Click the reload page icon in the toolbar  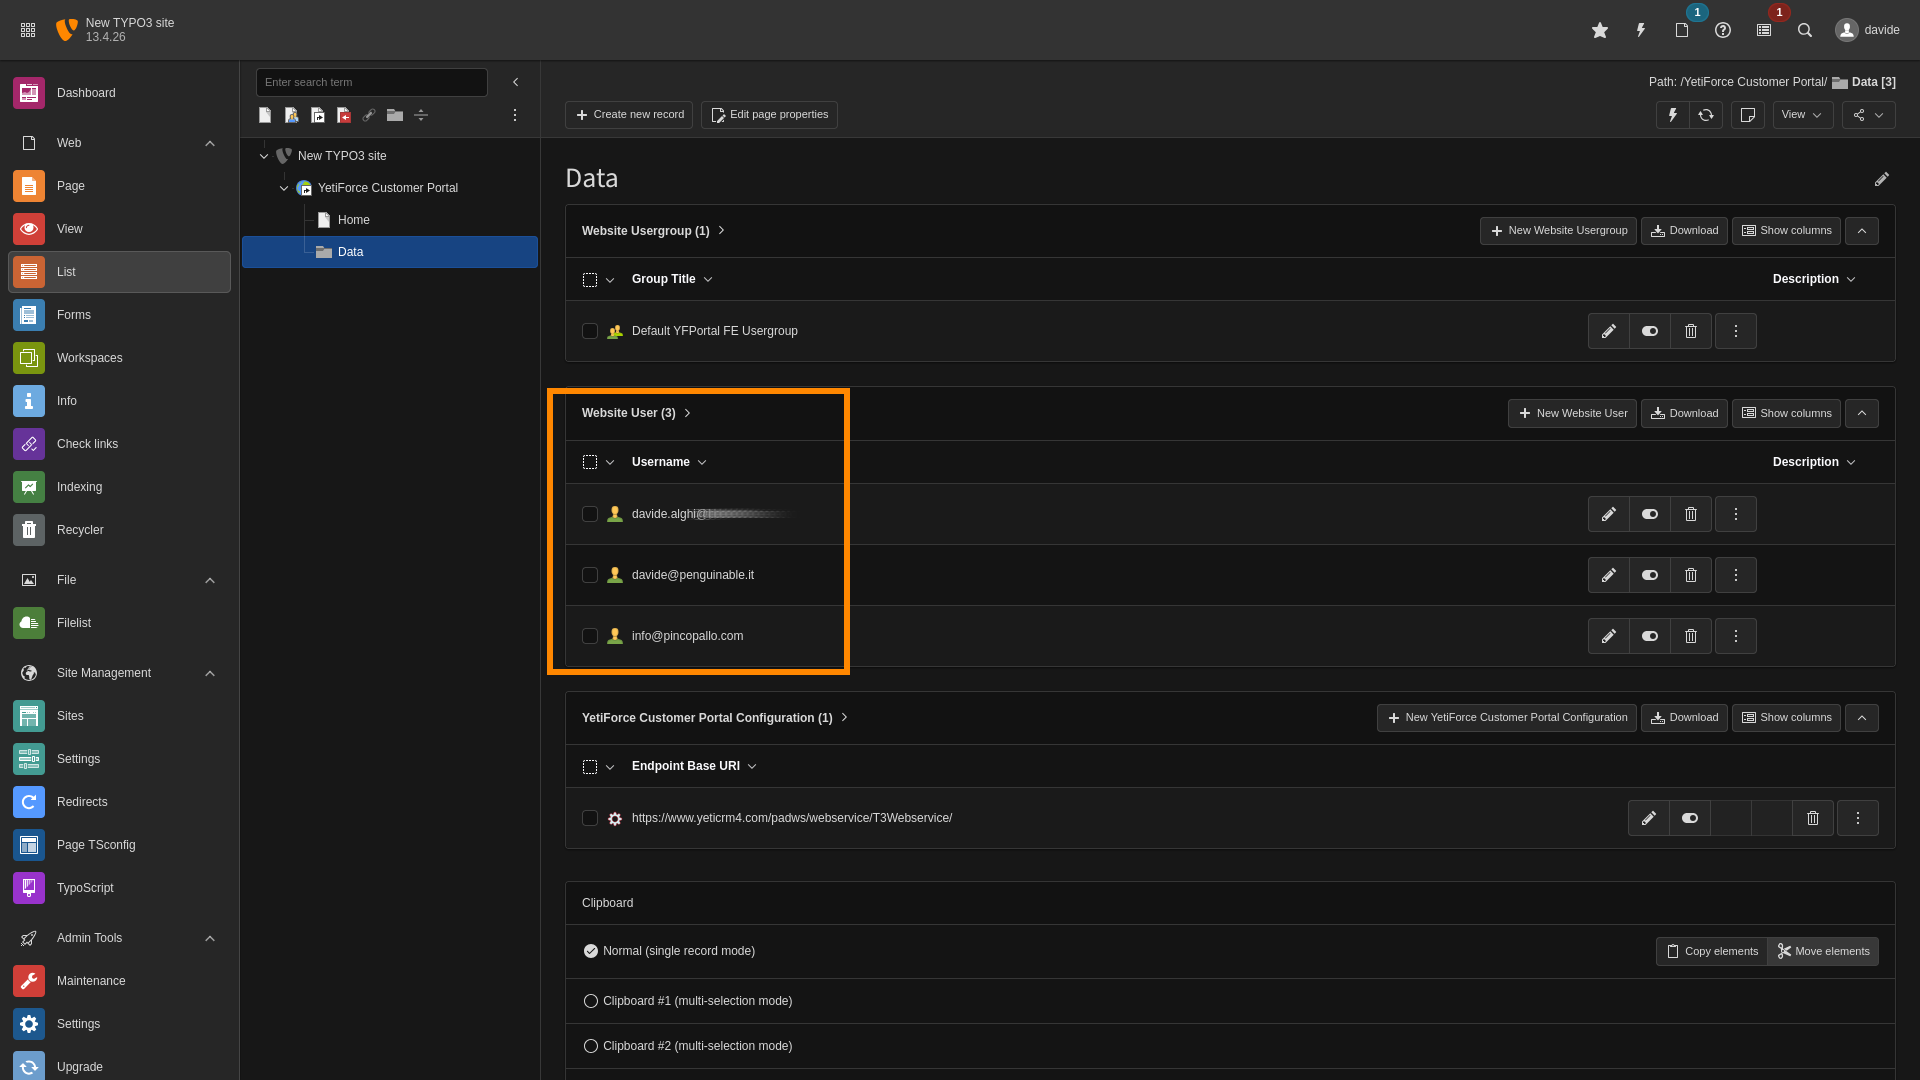[x=1706, y=115]
